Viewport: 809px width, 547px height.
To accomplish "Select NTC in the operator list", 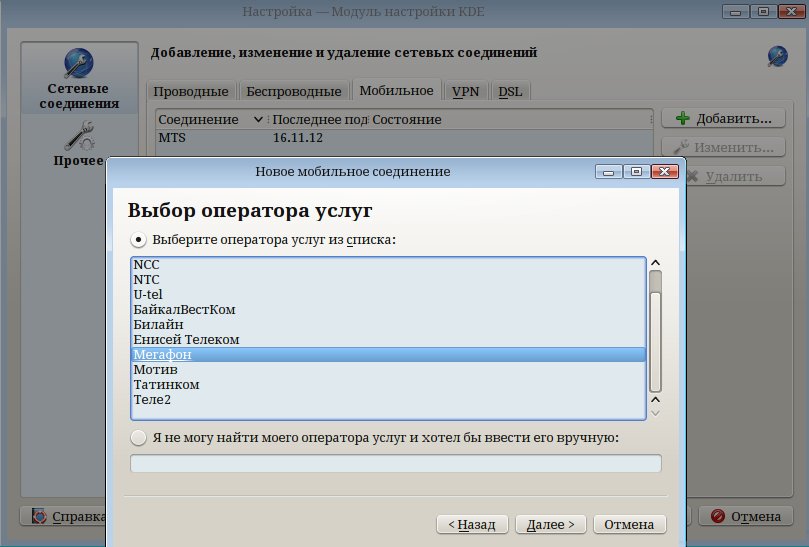I will (388, 279).
